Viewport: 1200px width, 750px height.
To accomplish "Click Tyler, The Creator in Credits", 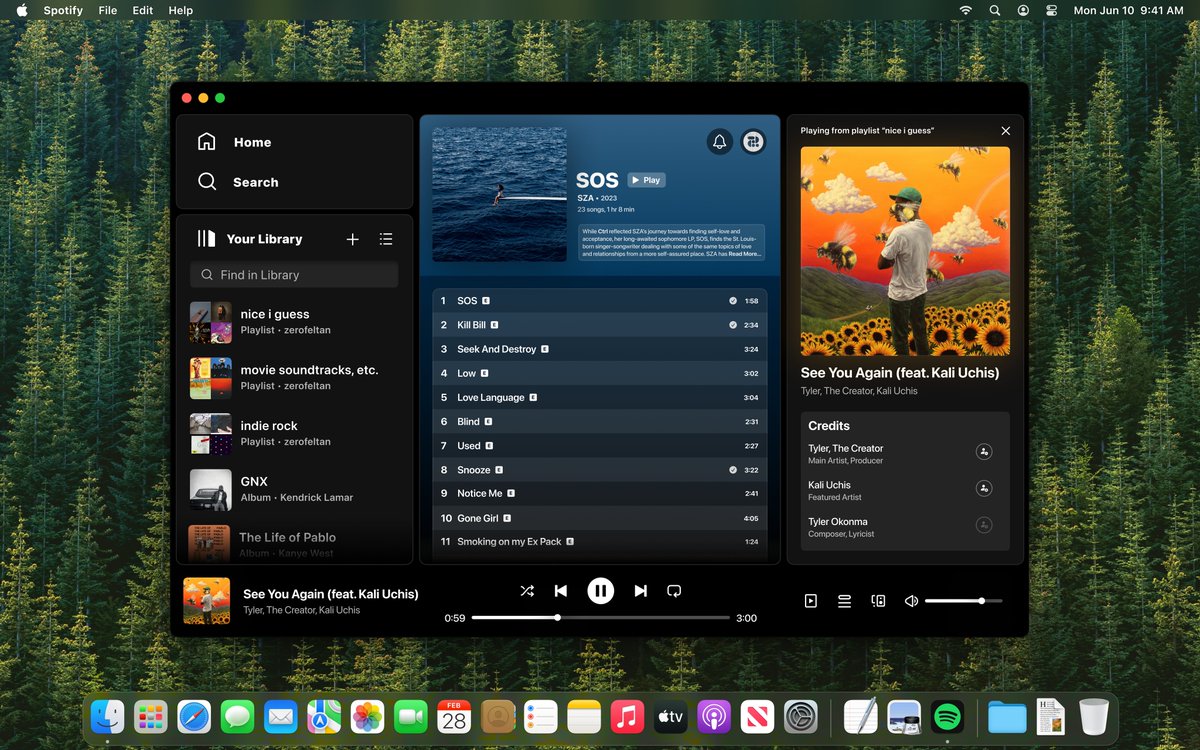I will tap(846, 448).
